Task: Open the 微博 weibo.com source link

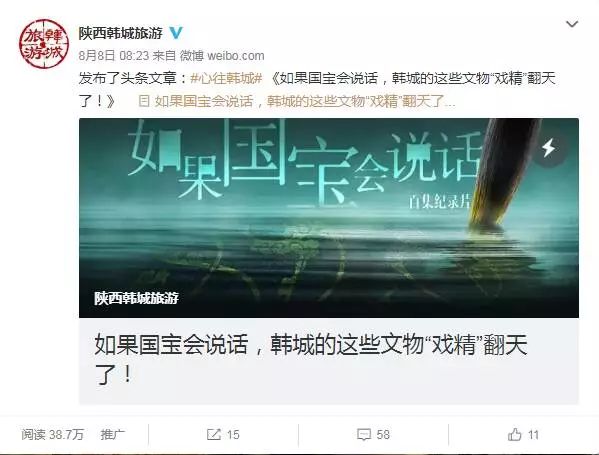Action: pyautogui.click(x=222, y=56)
